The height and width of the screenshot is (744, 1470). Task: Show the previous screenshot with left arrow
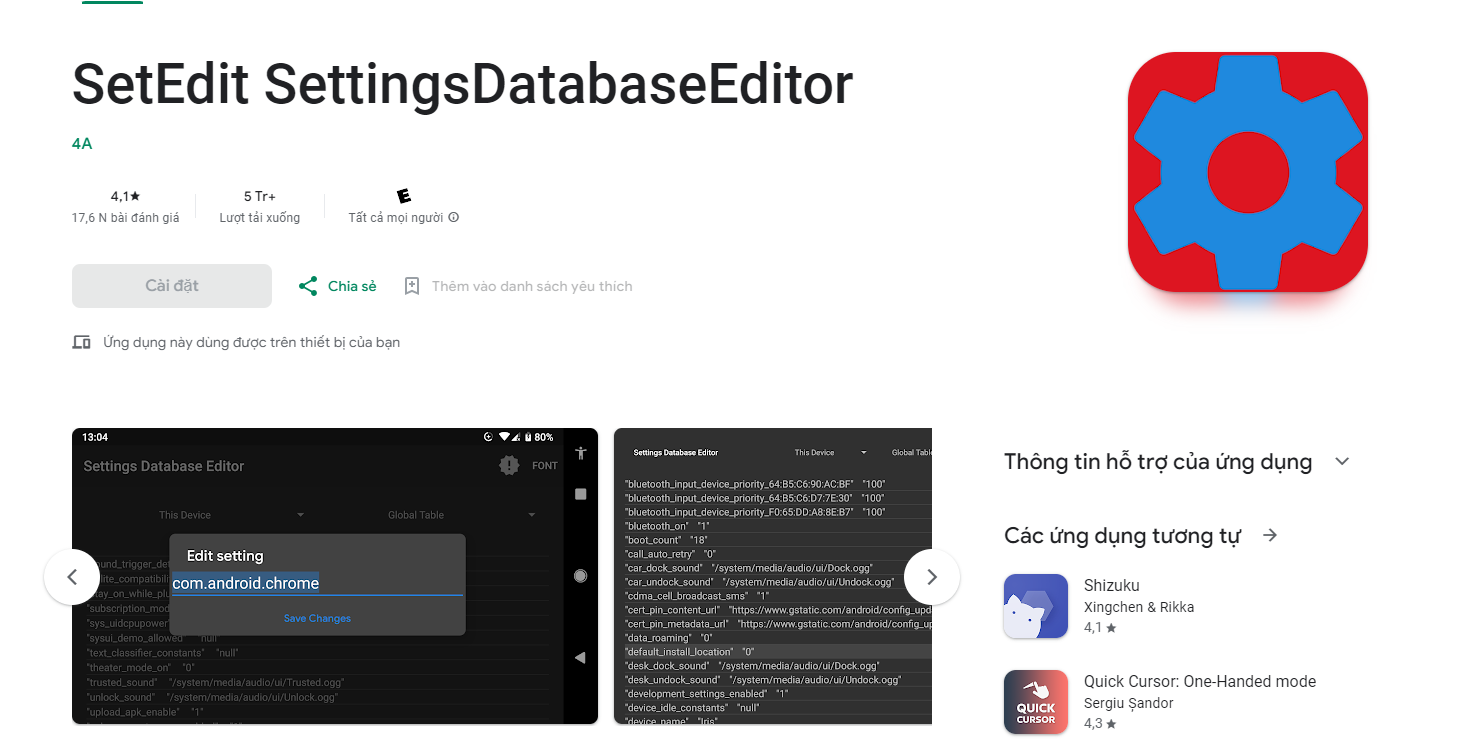[72, 576]
